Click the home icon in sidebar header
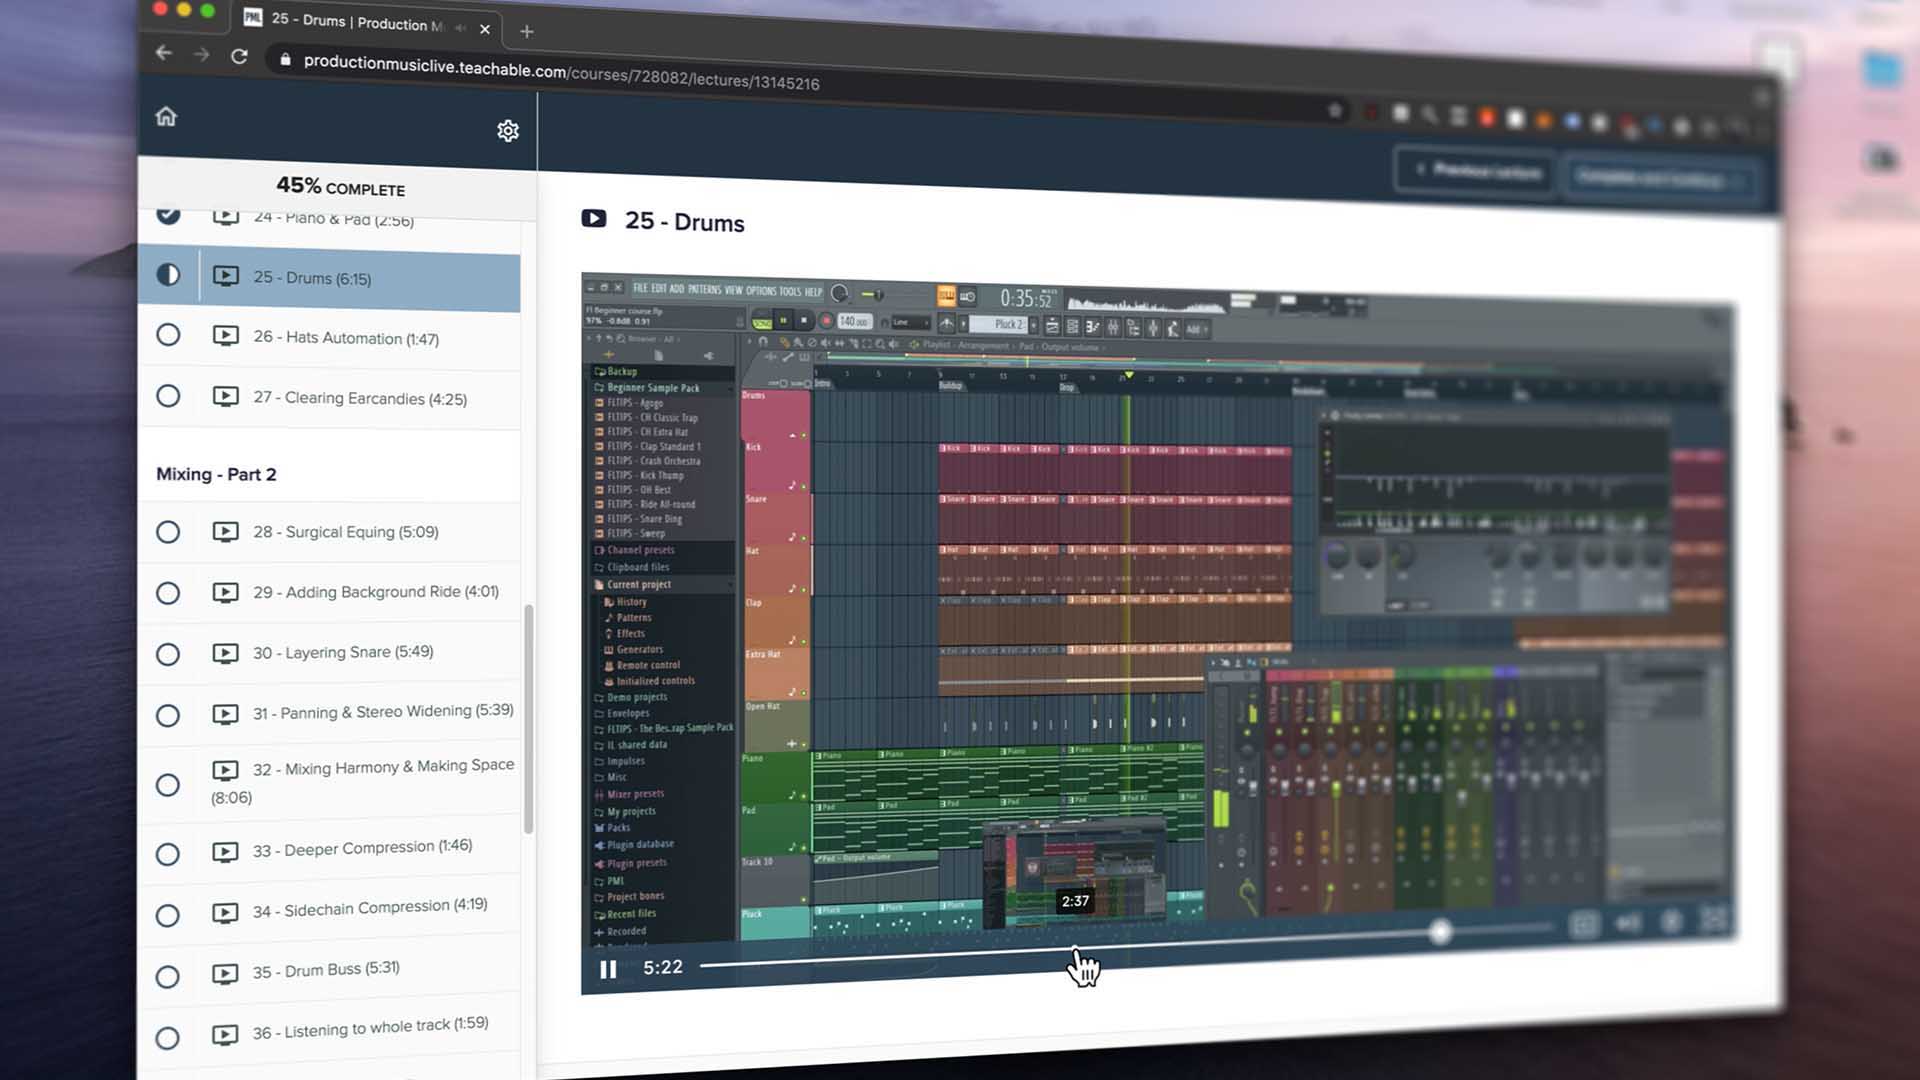The width and height of the screenshot is (1920, 1080). pos(166,117)
